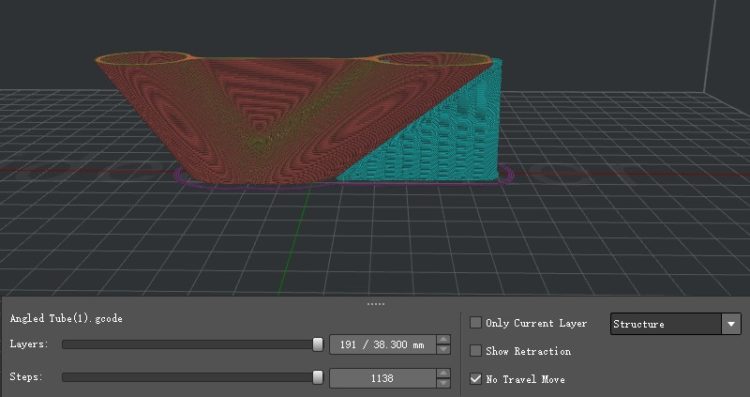This screenshot has height=397, width=750.
Task: Enable the Only Current Layer checkbox
Action: pos(475,323)
